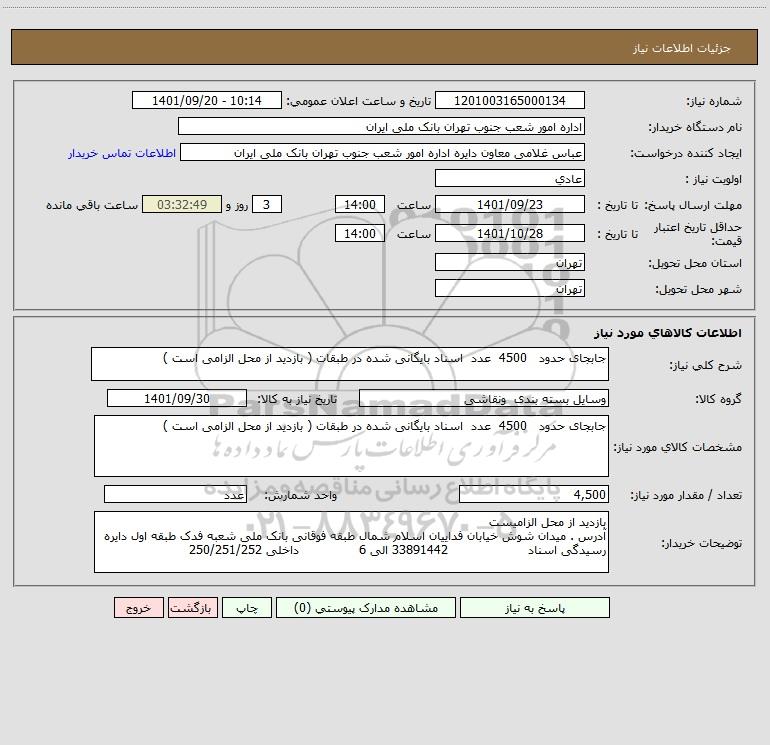Click the remaining days field showing 3
770x745 pixels.
267,204
